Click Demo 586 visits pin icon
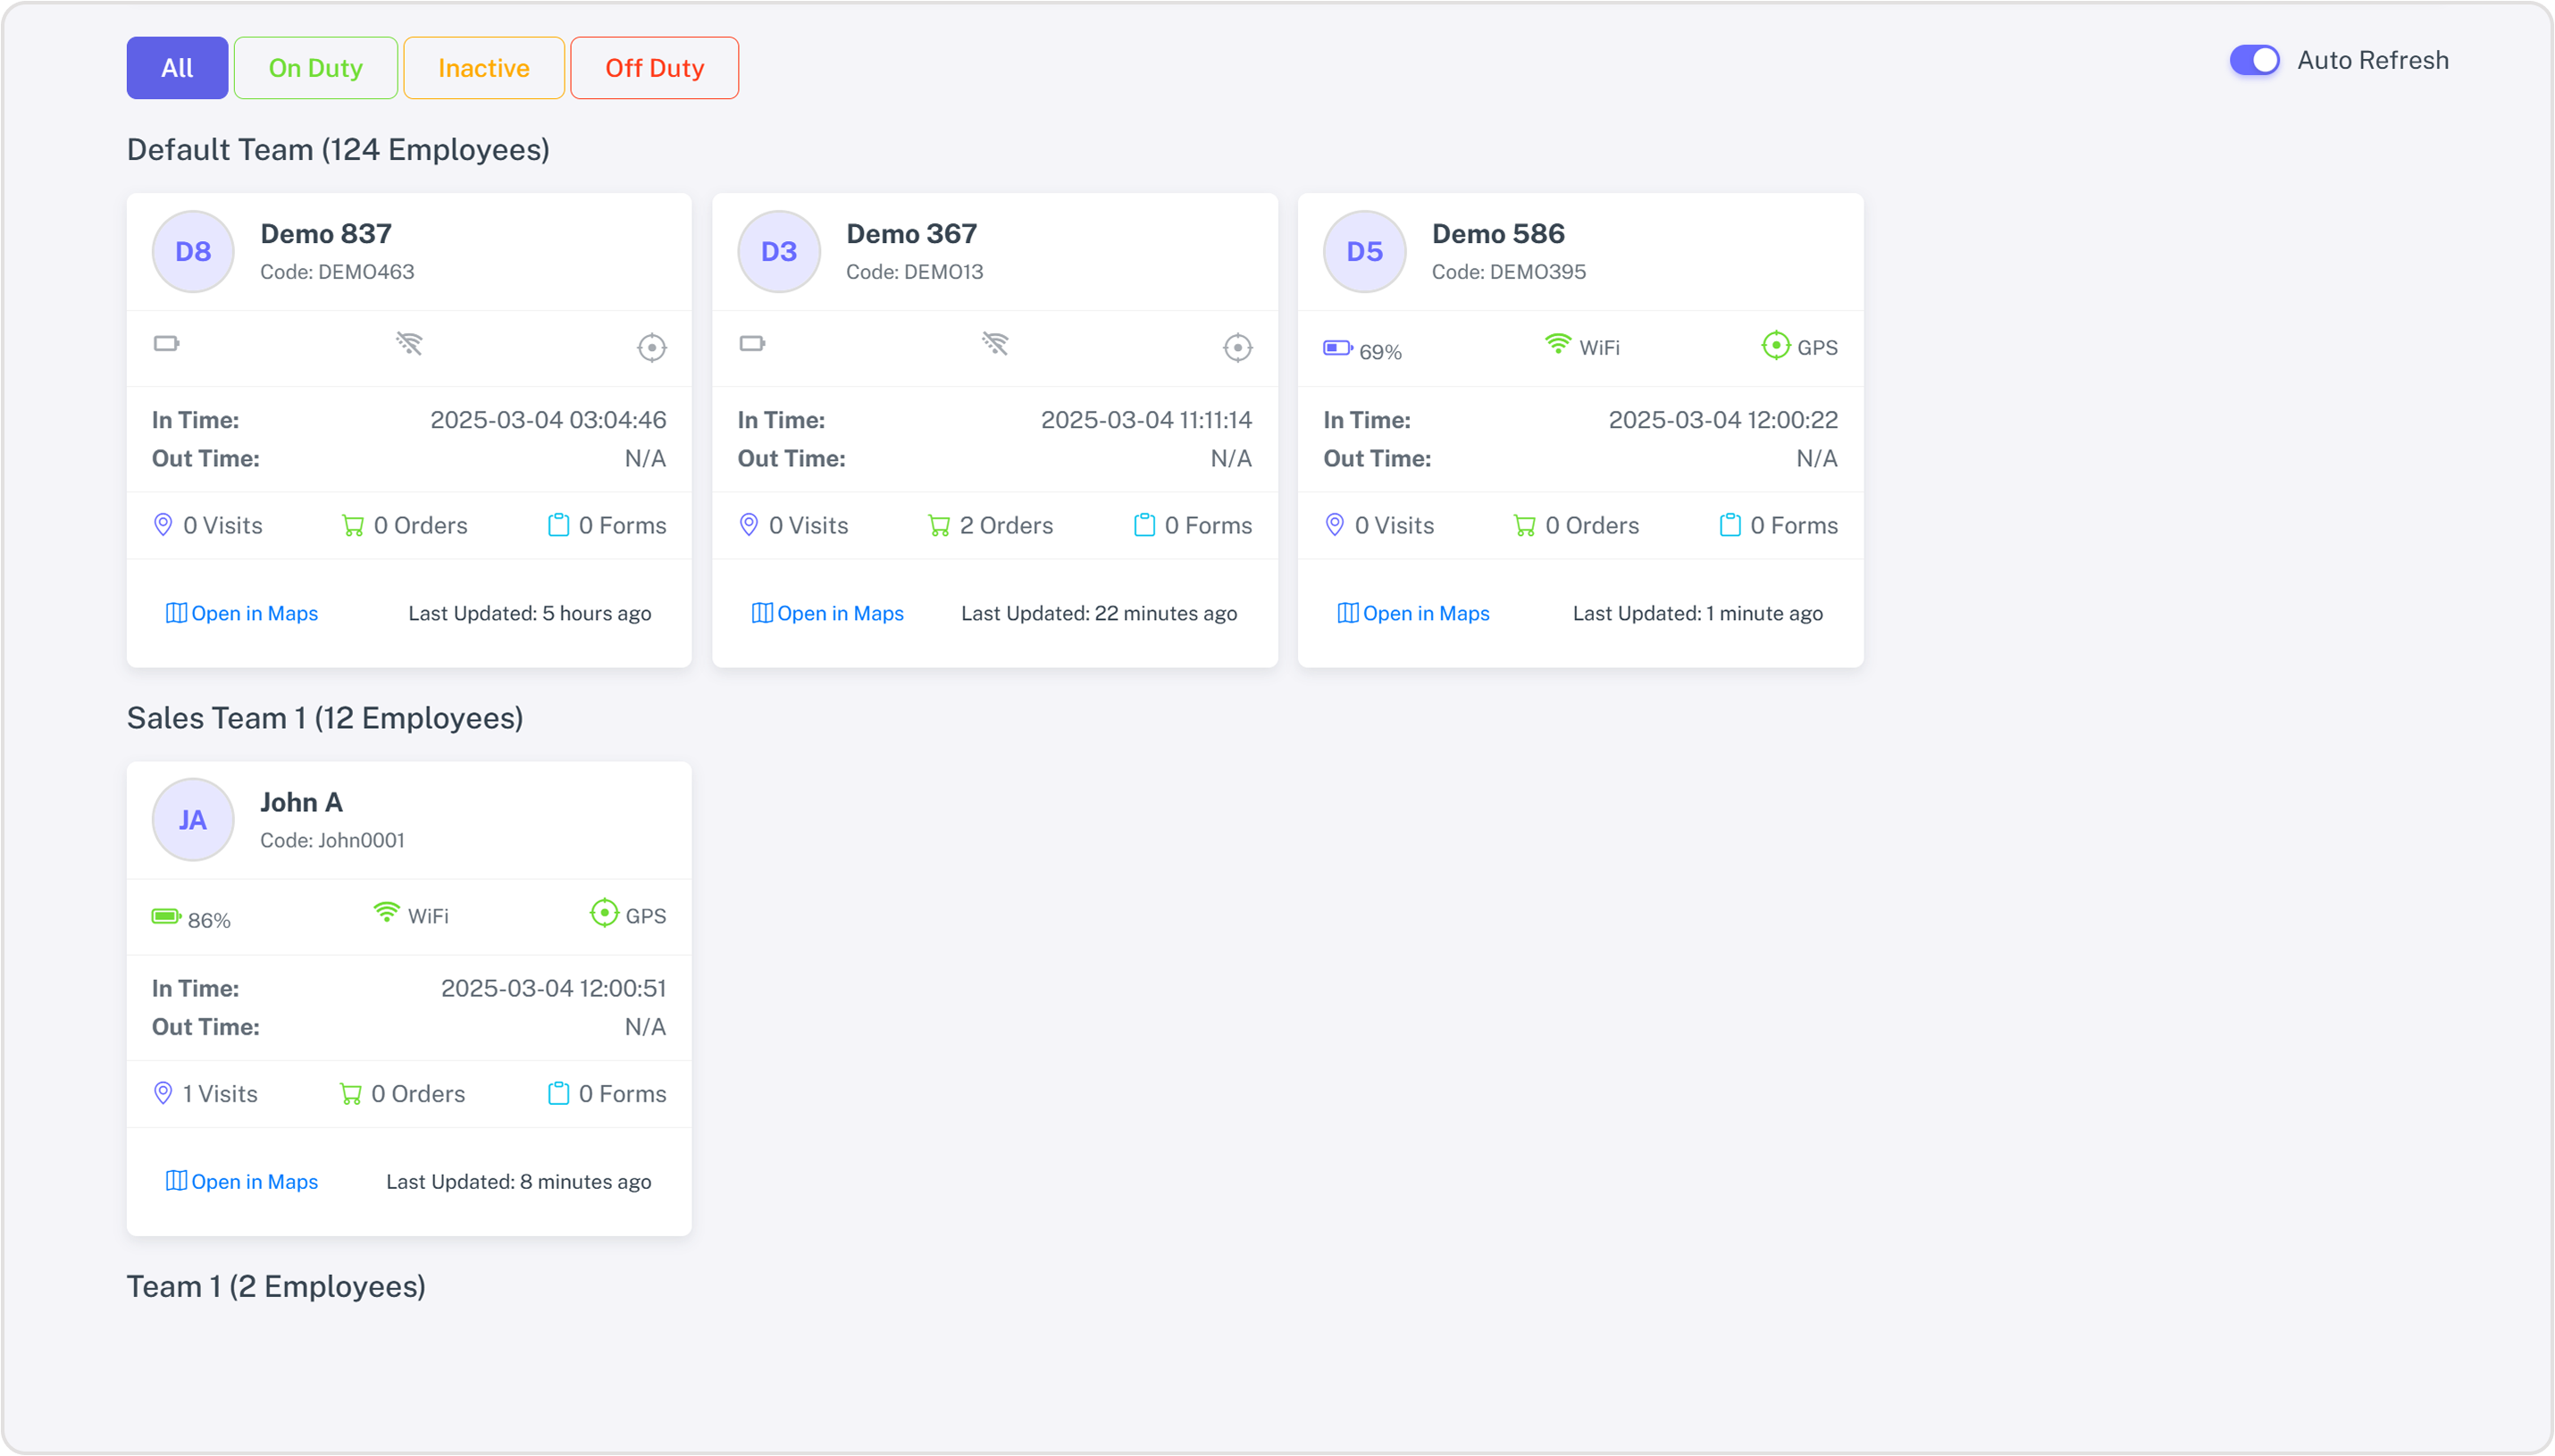The width and height of the screenshot is (2555, 1456). 1335,525
